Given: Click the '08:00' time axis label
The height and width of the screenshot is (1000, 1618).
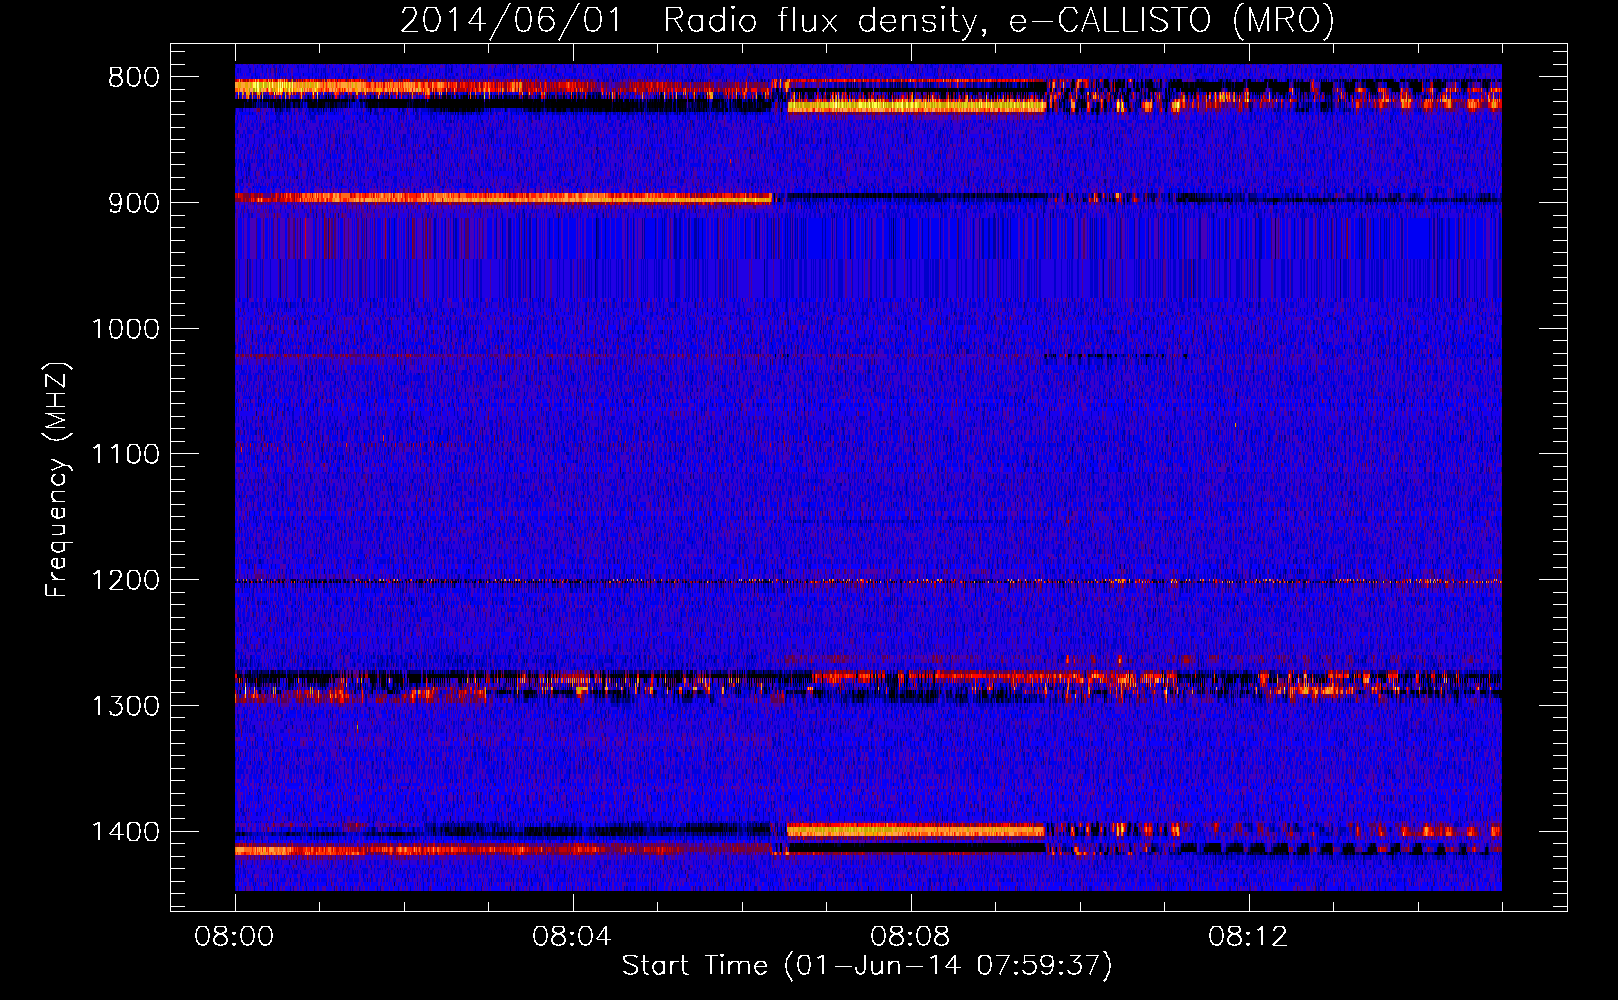Looking at the screenshot, I should pyautogui.click(x=235, y=937).
